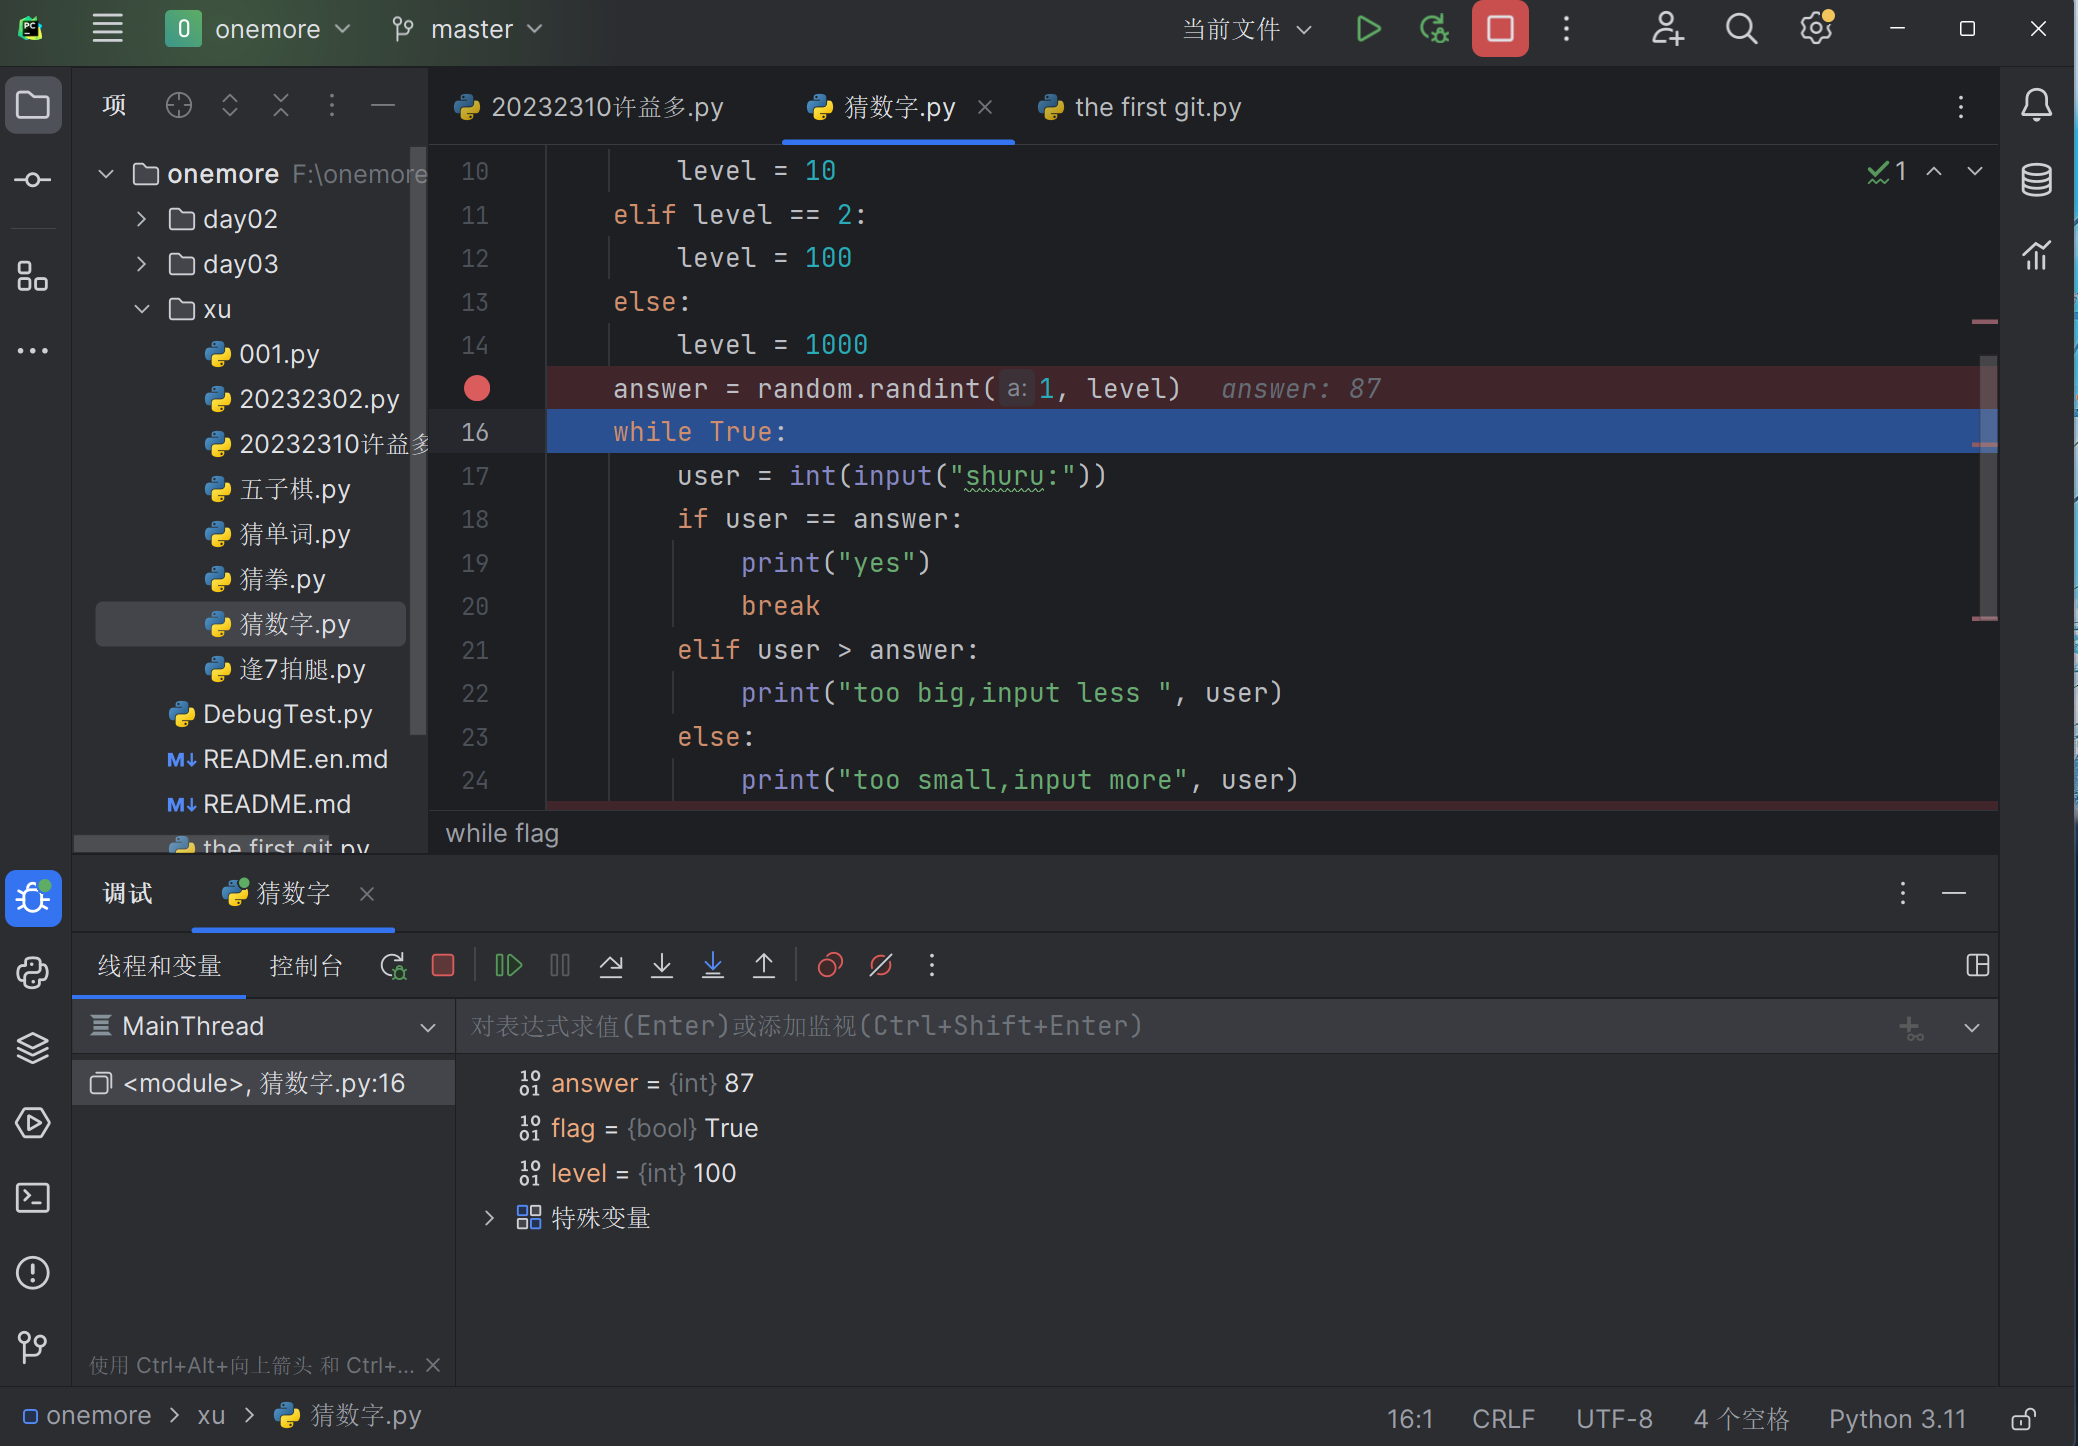Expand the day02 folder
The width and height of the screenshot is (2078, 1446).
coord(142,219)
